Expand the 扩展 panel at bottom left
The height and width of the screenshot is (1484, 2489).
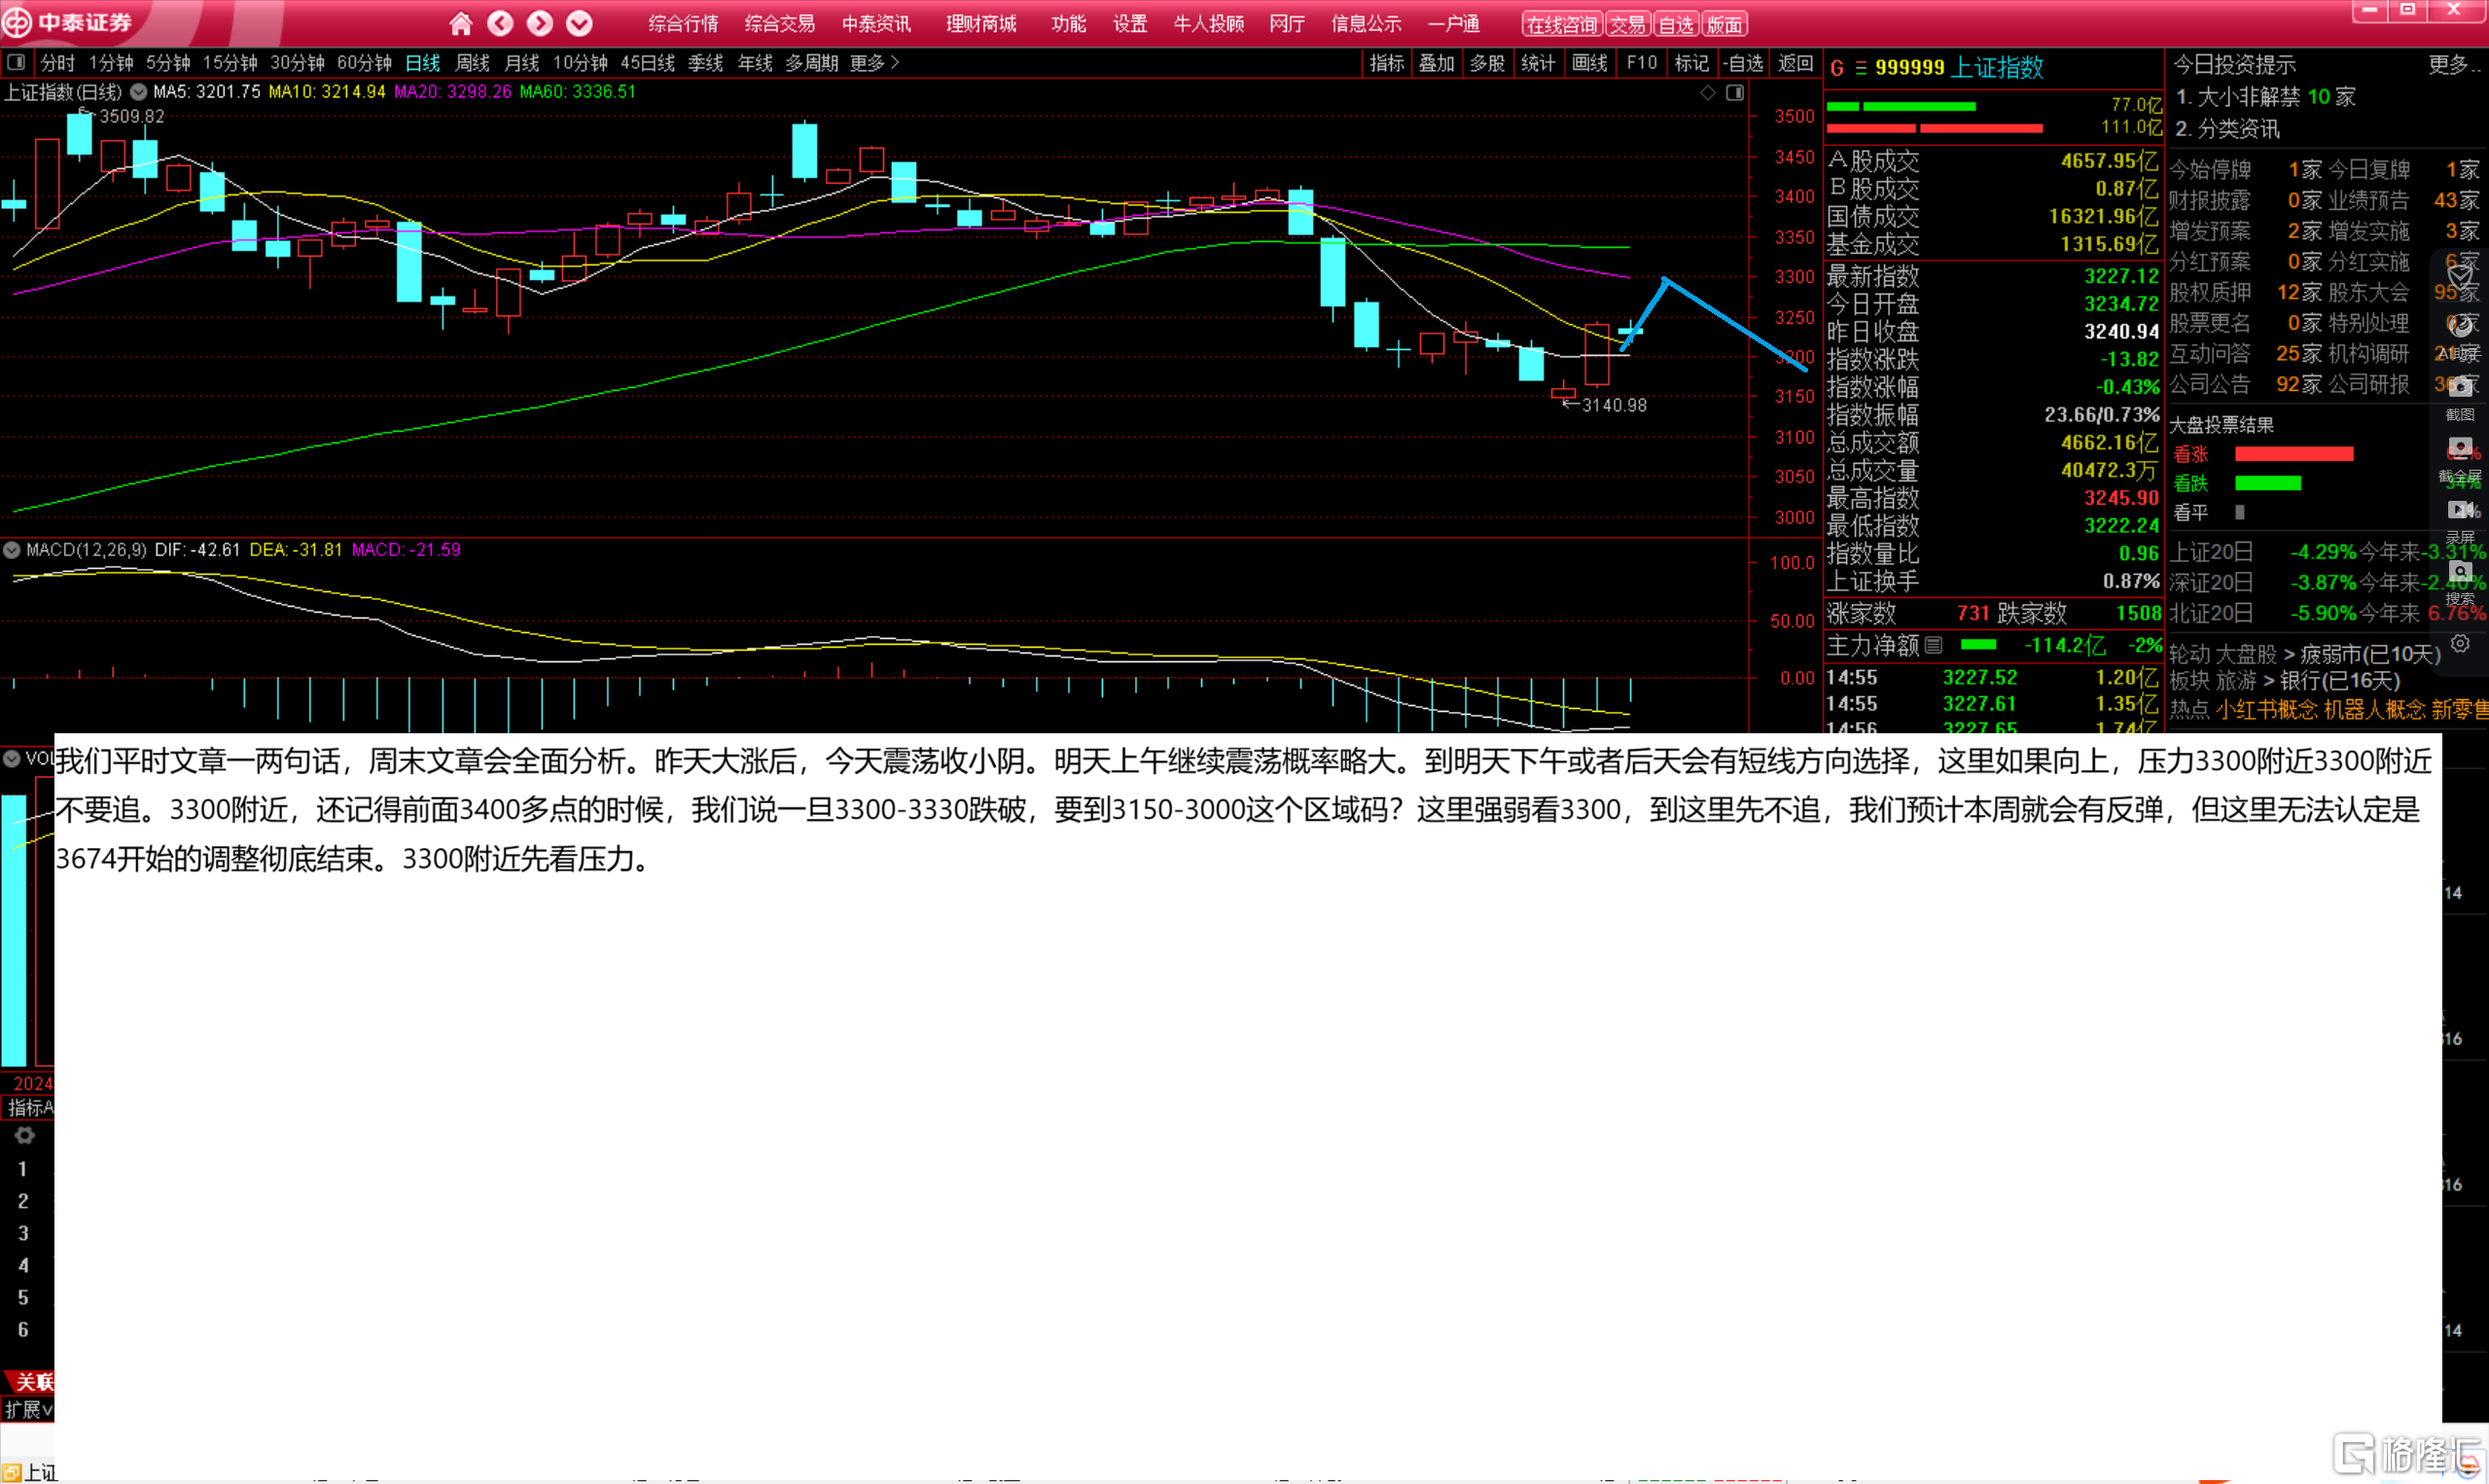tap(27, 1411)
